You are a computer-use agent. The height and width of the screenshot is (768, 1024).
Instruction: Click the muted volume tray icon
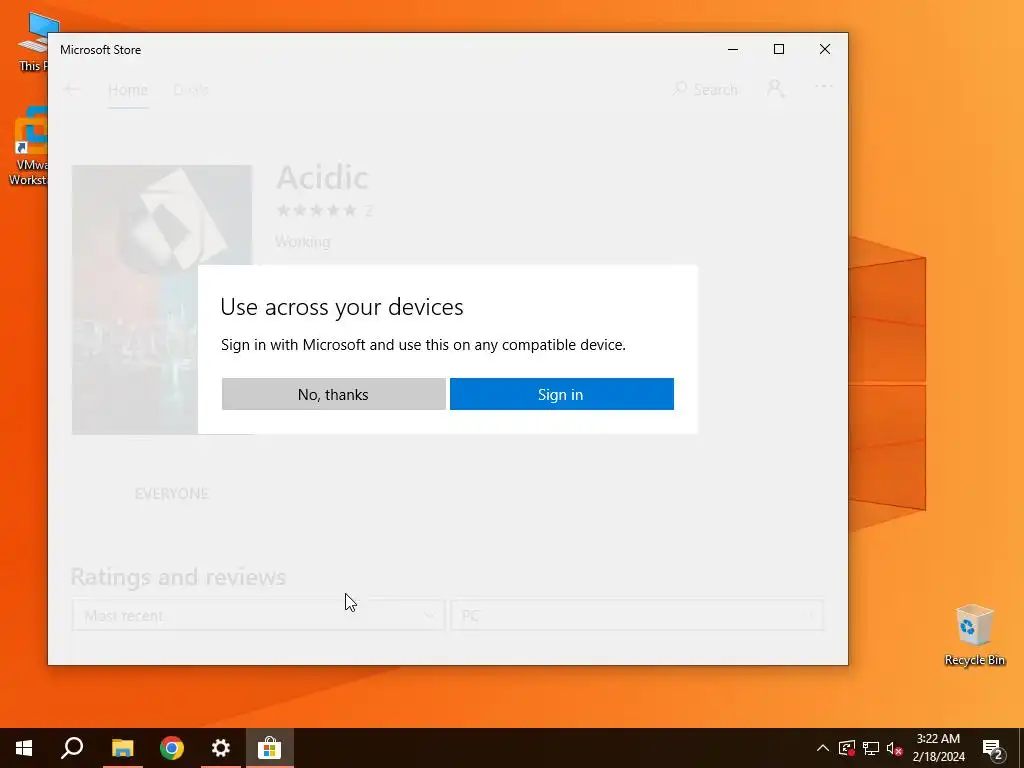[895, 748]
